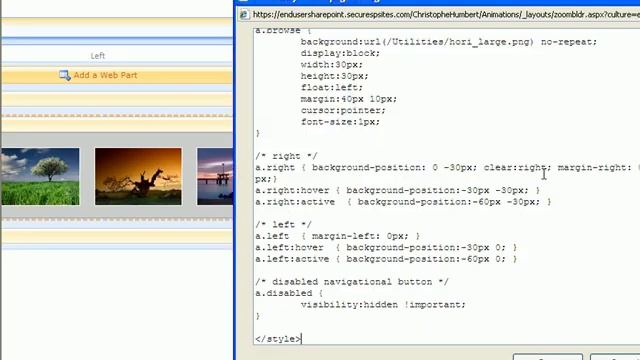
Task: Select the orange sunset dead tree thumbnail
Action: pos(138,176)
